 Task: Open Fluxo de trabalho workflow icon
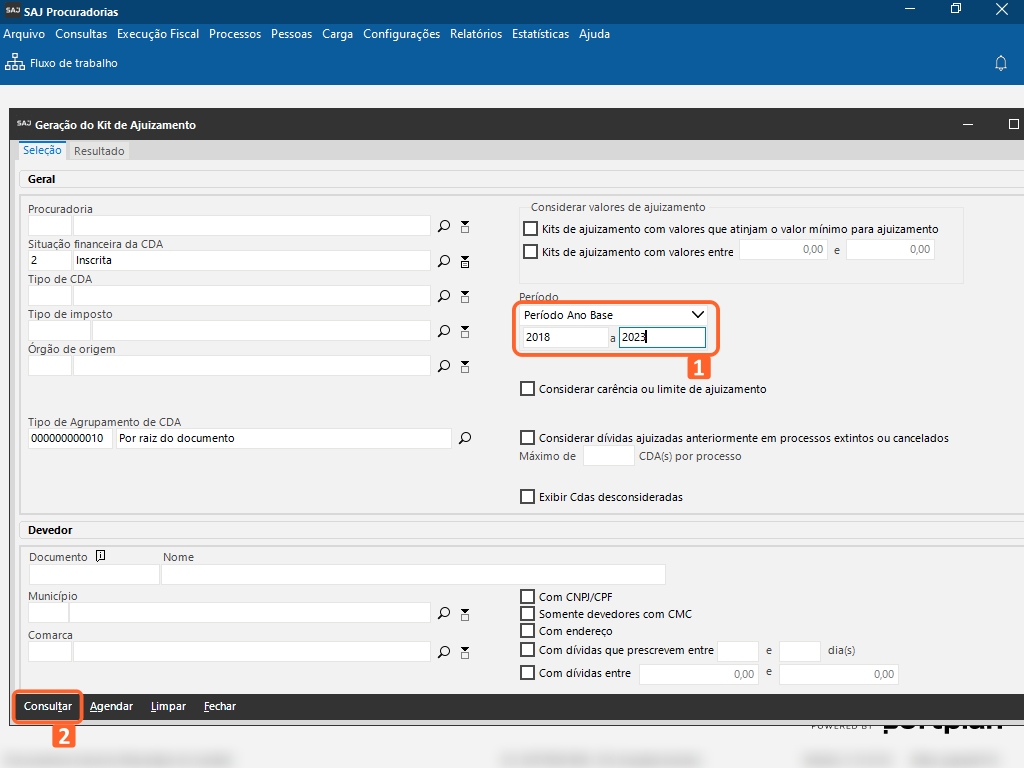point(15,63)
